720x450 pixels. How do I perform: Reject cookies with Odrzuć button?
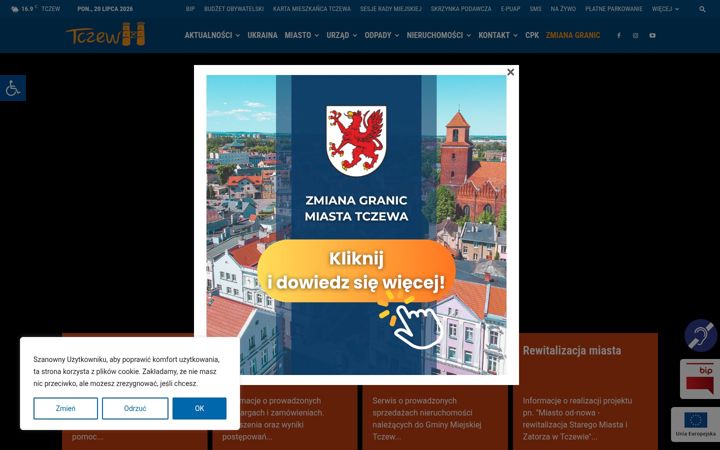pyautogui.click(x=135, y=408)
